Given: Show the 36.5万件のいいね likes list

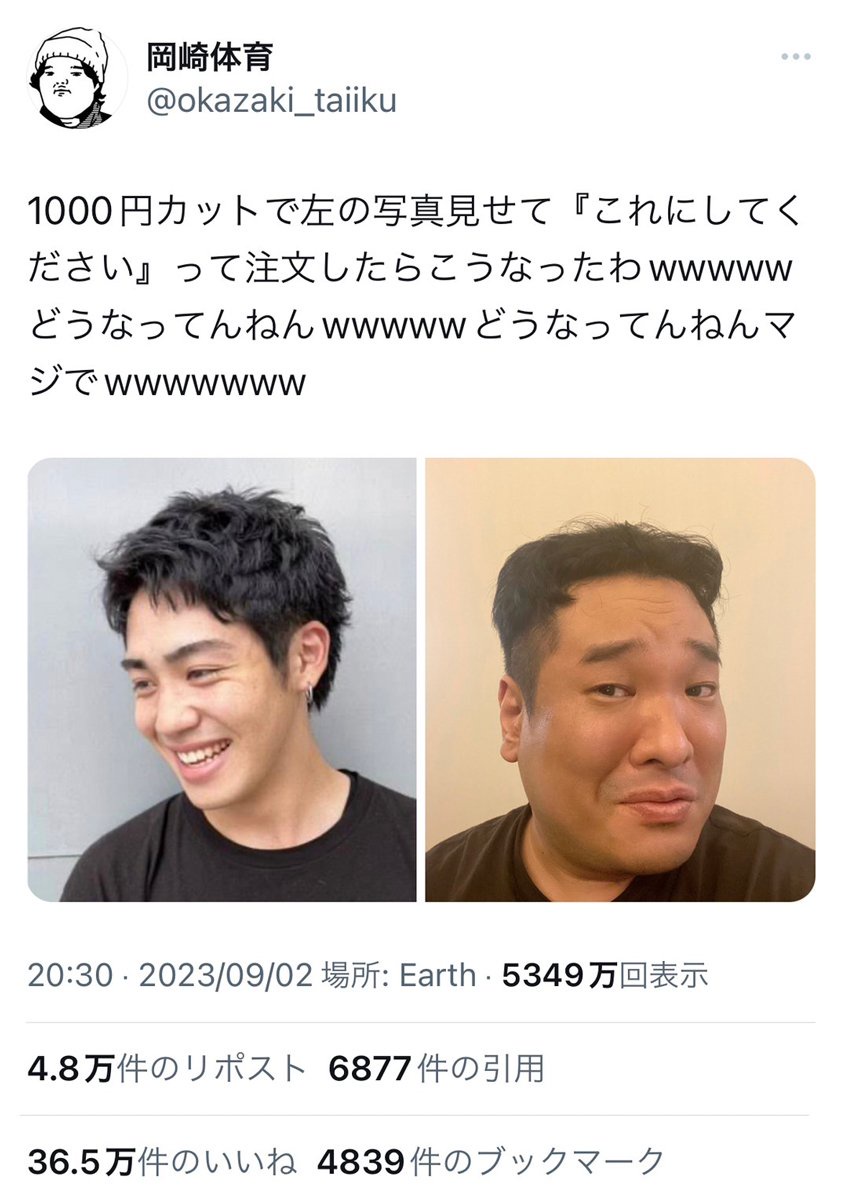Looking at the screenshot, I should pos(162,1162).
